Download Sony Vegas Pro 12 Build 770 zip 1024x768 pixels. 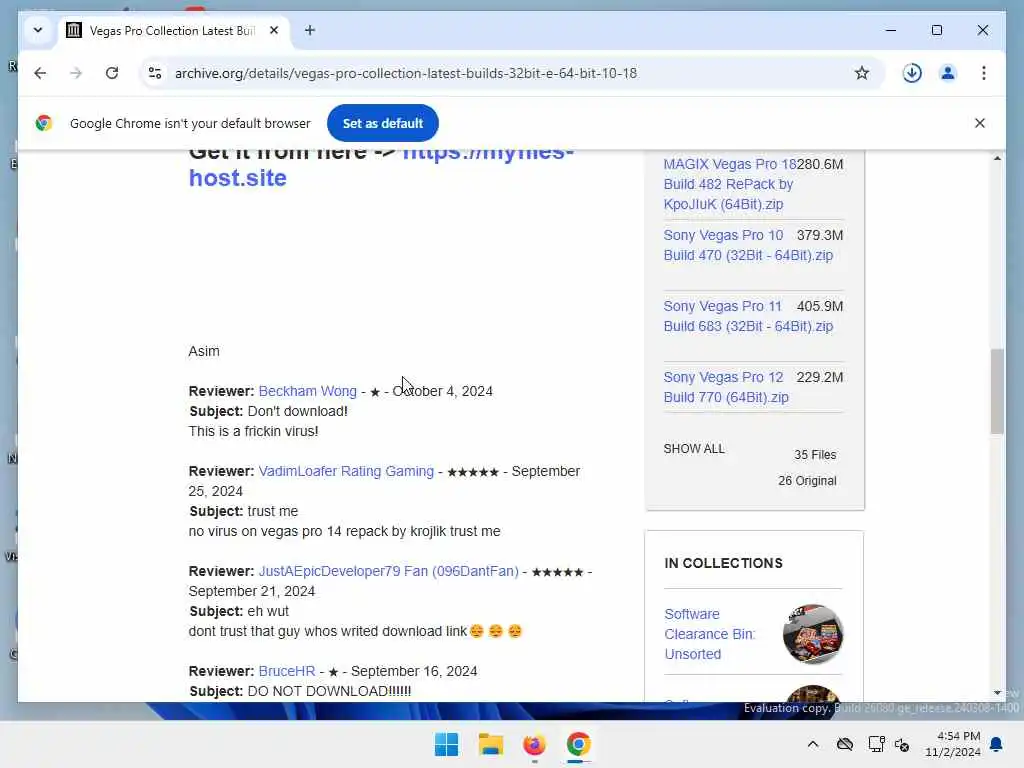tap(726, 387)
